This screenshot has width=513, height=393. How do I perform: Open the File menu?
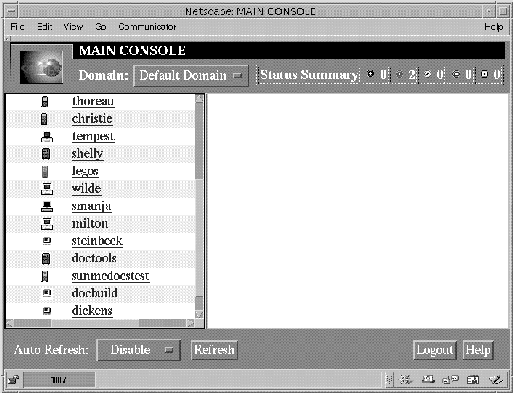pyautogui.click(x=17, y=27)
